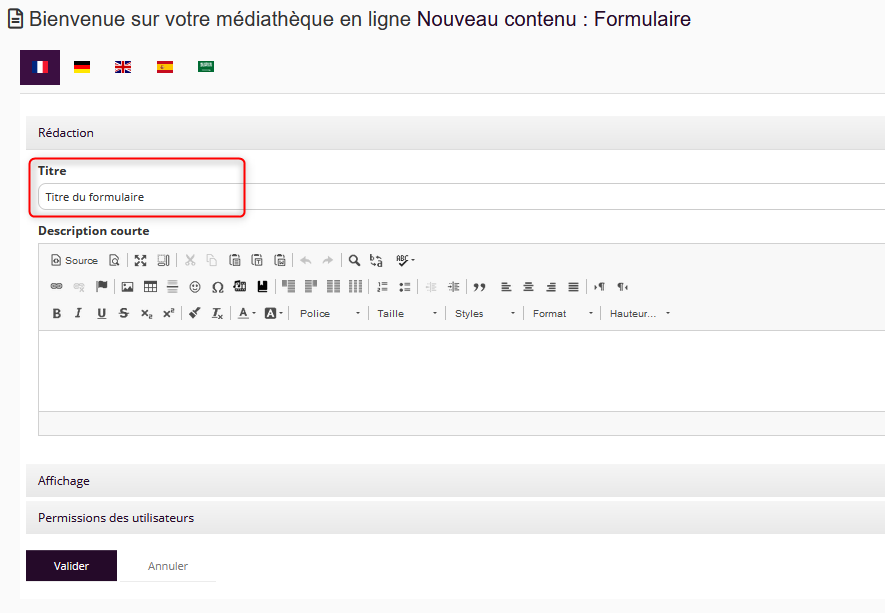Toggle bold formatting
The height and width of the screenshot is (613, 885).
57,314
